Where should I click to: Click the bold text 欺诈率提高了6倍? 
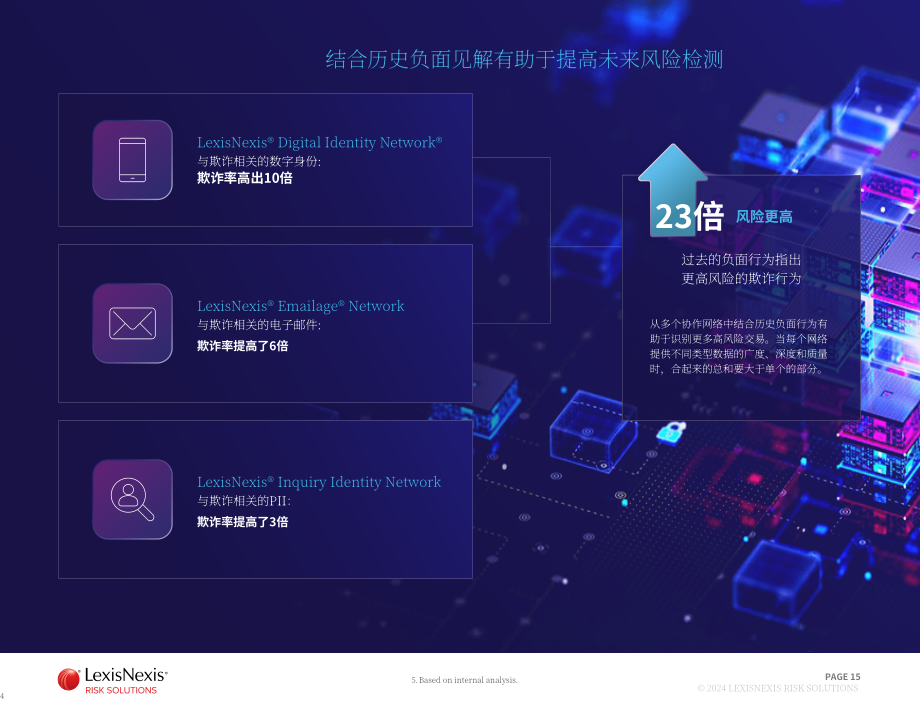(x=242, y=346)
